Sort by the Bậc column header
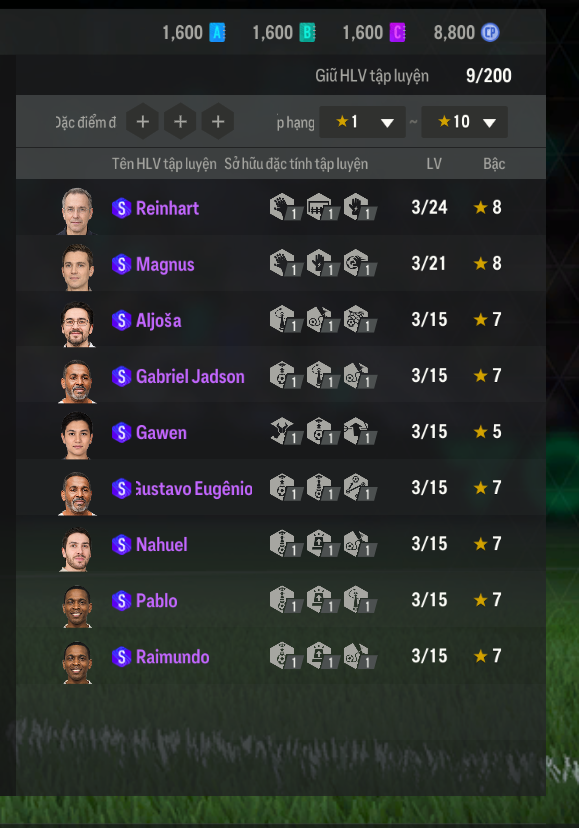Viewport: 579px width, 828px height. click(x=494, y=164)
